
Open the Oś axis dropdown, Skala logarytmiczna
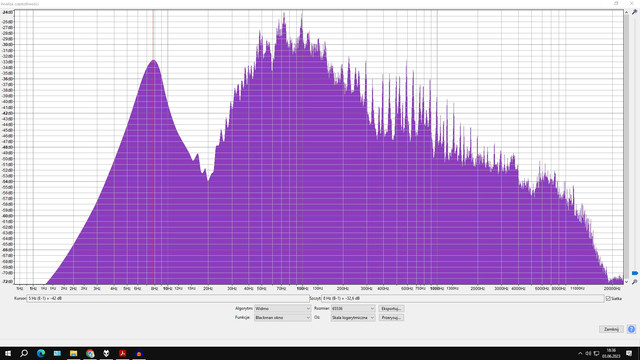point(353,318)
